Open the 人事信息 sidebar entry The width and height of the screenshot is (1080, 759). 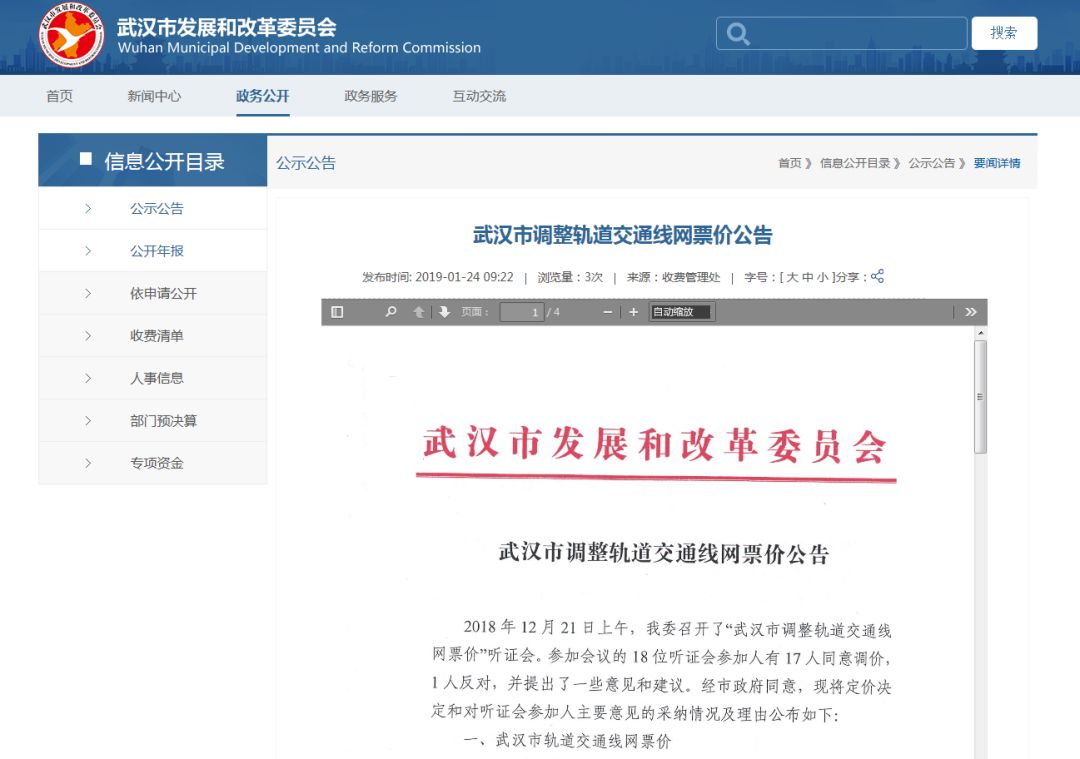click(x=157, y=378)
